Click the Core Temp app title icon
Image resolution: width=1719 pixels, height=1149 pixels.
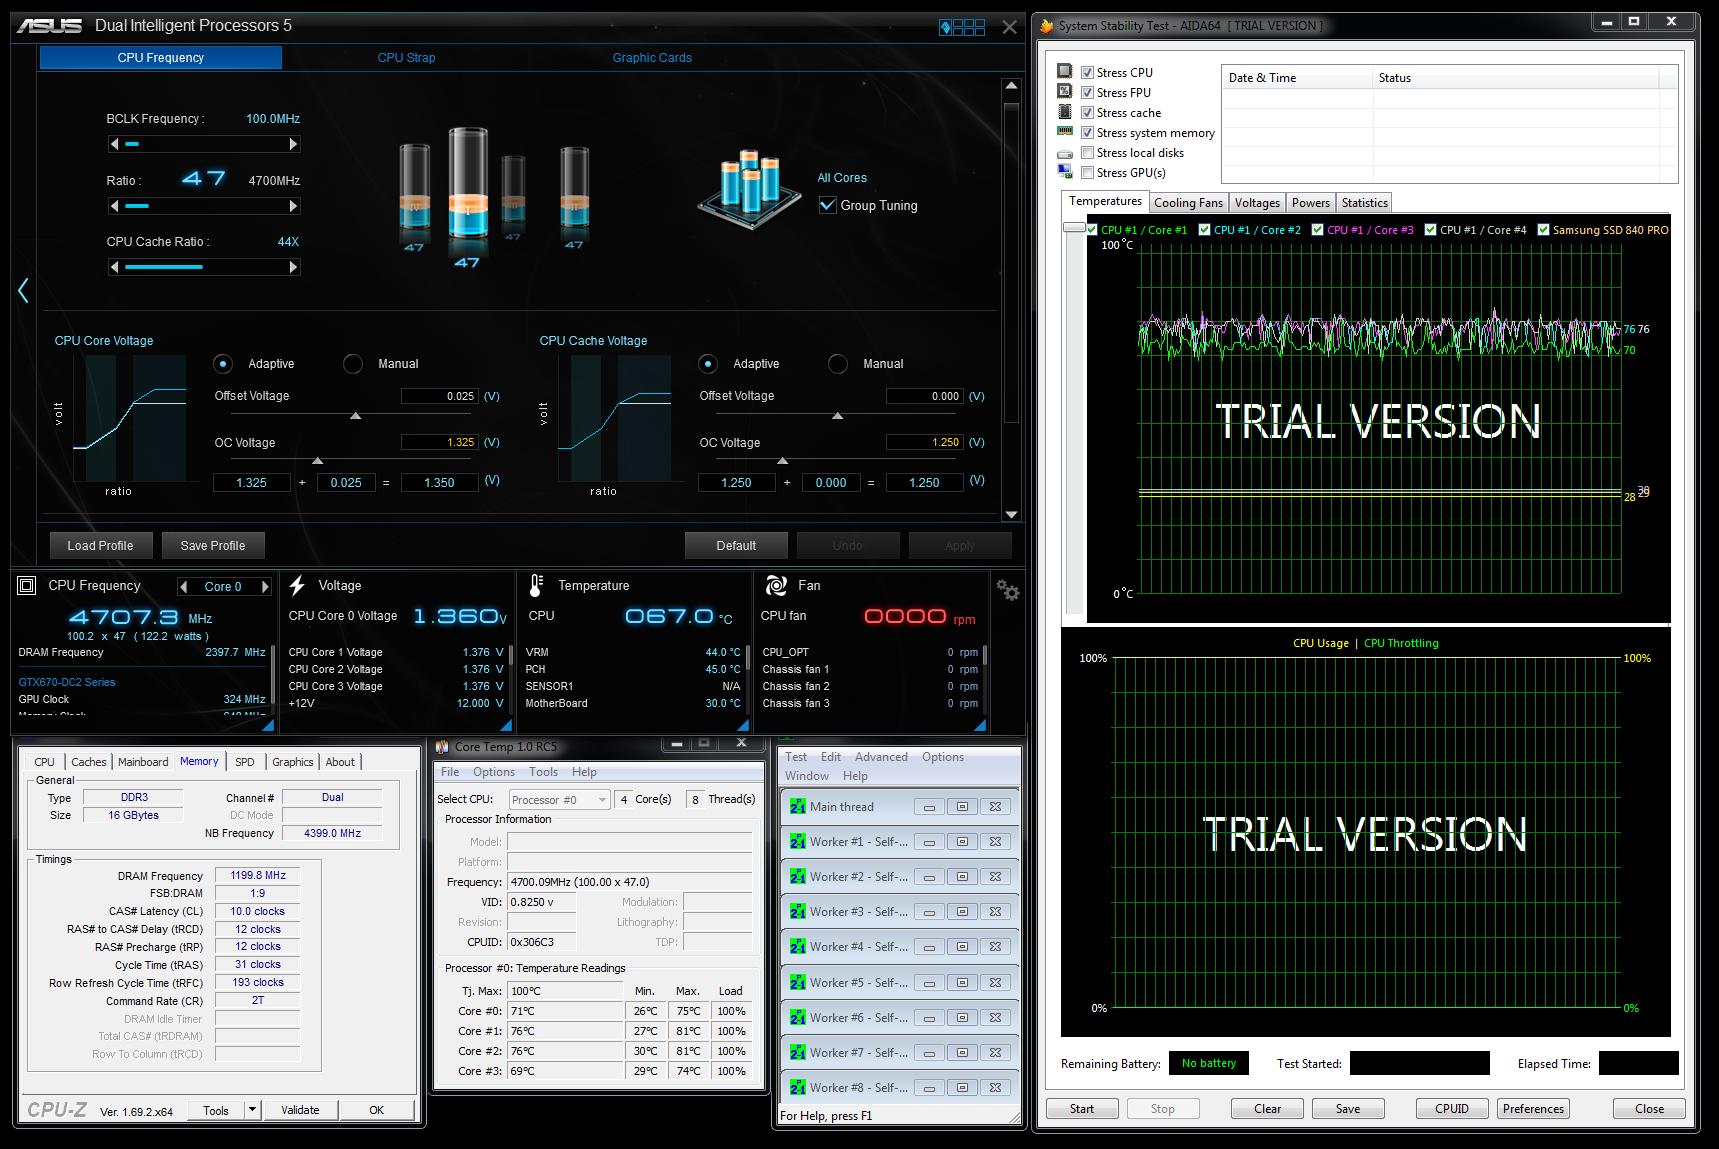[x=442, y=747]
